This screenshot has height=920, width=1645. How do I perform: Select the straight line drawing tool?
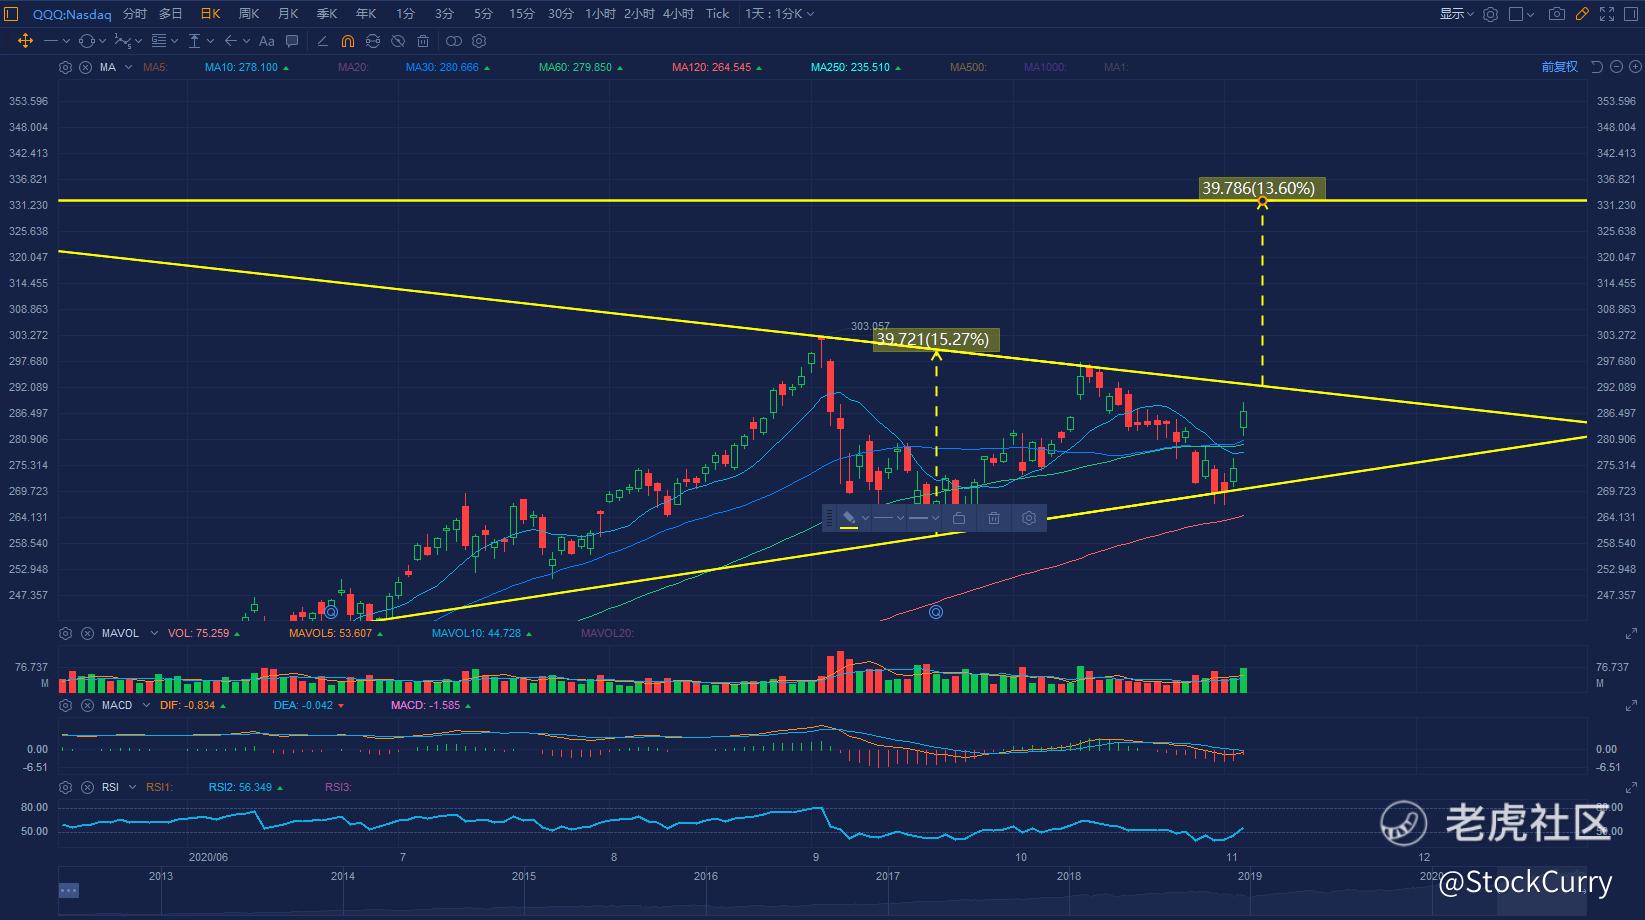[x=51, y=41]
